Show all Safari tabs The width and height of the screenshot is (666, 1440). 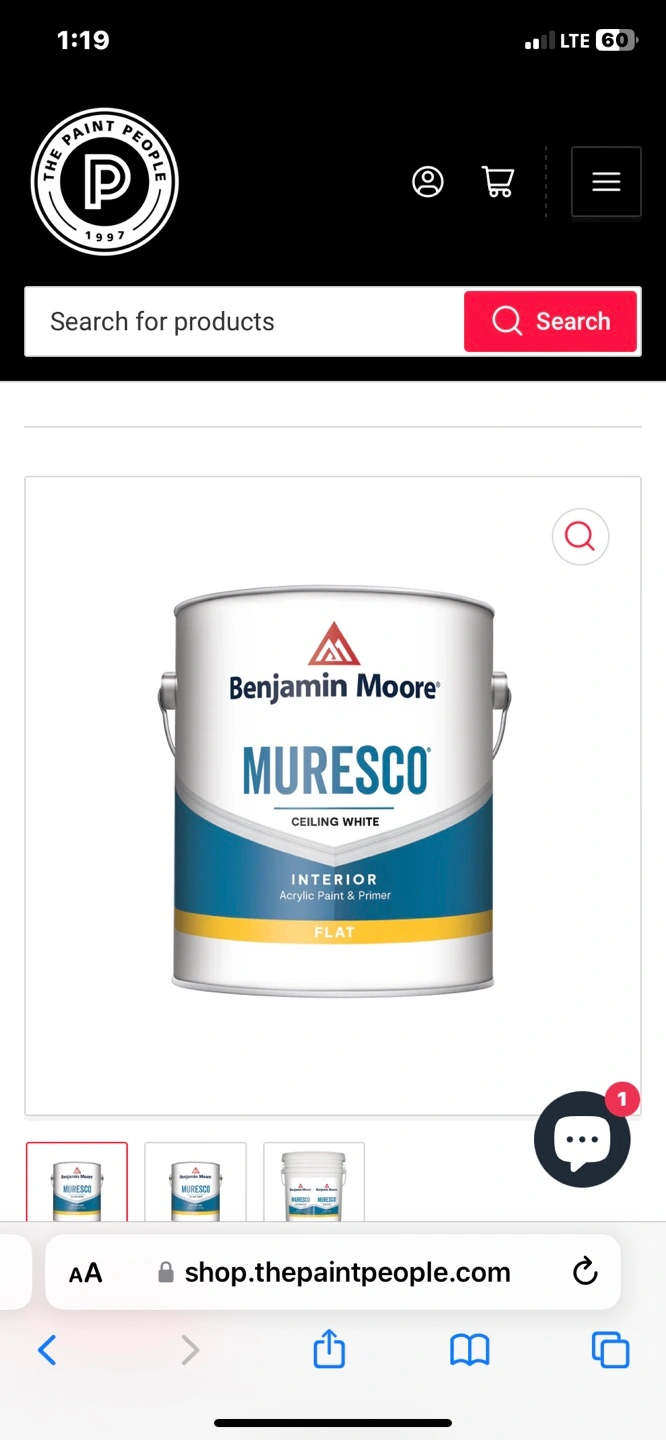pyautogui.click(x=610, y=1350)
